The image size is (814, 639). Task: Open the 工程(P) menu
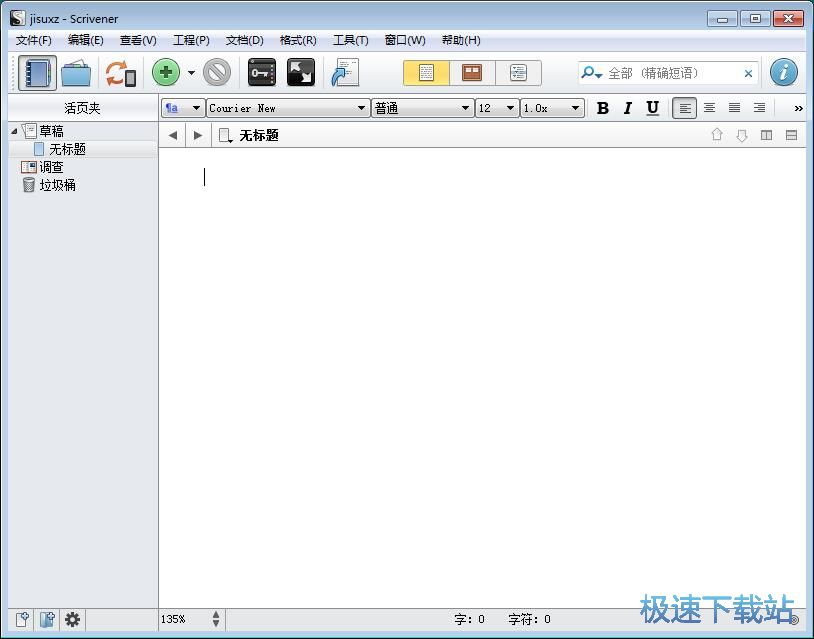point(191,40)
